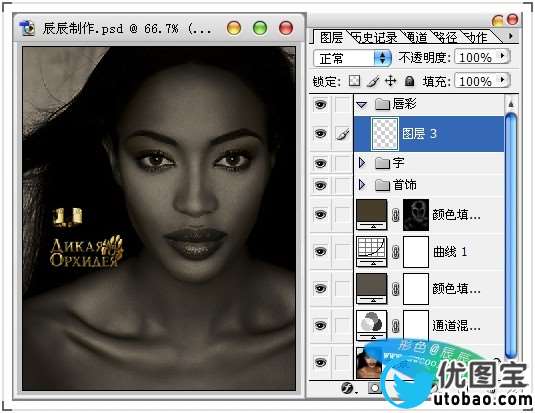Click the curves adjustment thumbnail of 曲线 1
The image size is (535, 413).
point(371,252)
